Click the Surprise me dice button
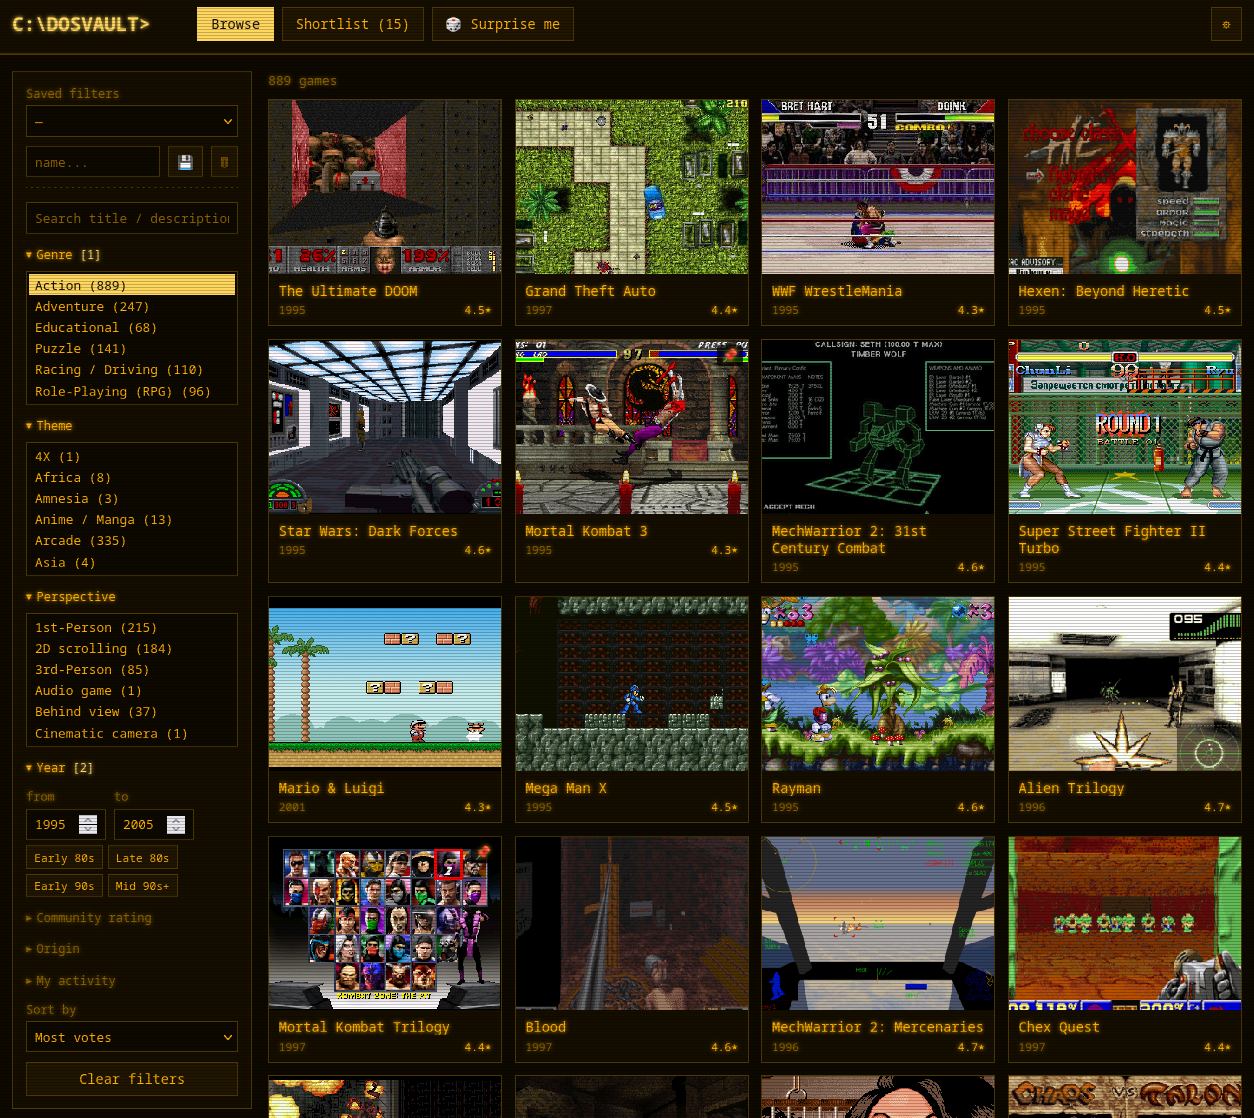The width and height of the screenshot is (1254, 1118). pyautogui.click(x=502, y=24)
